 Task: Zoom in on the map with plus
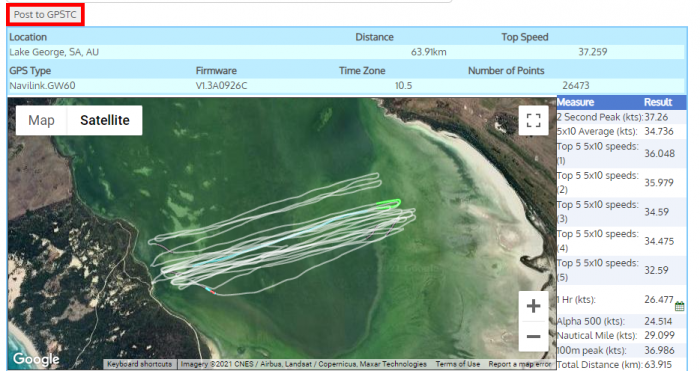pos(533,306)
